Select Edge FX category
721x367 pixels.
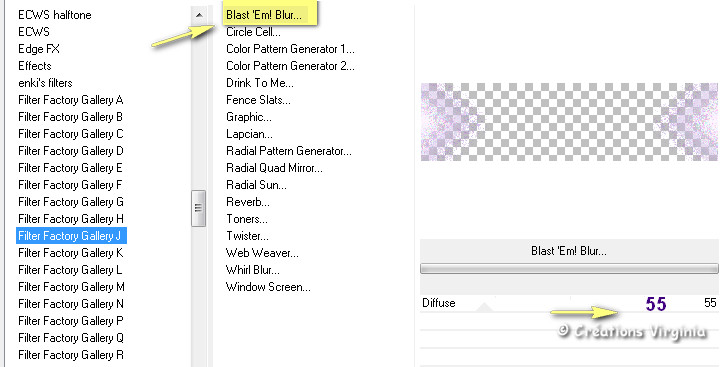point(39,49)
